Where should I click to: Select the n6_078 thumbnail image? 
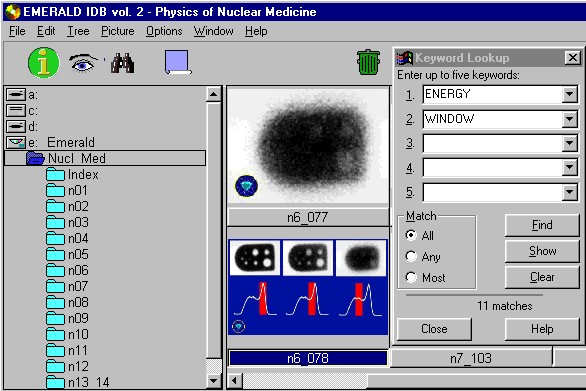click(308, 287)
